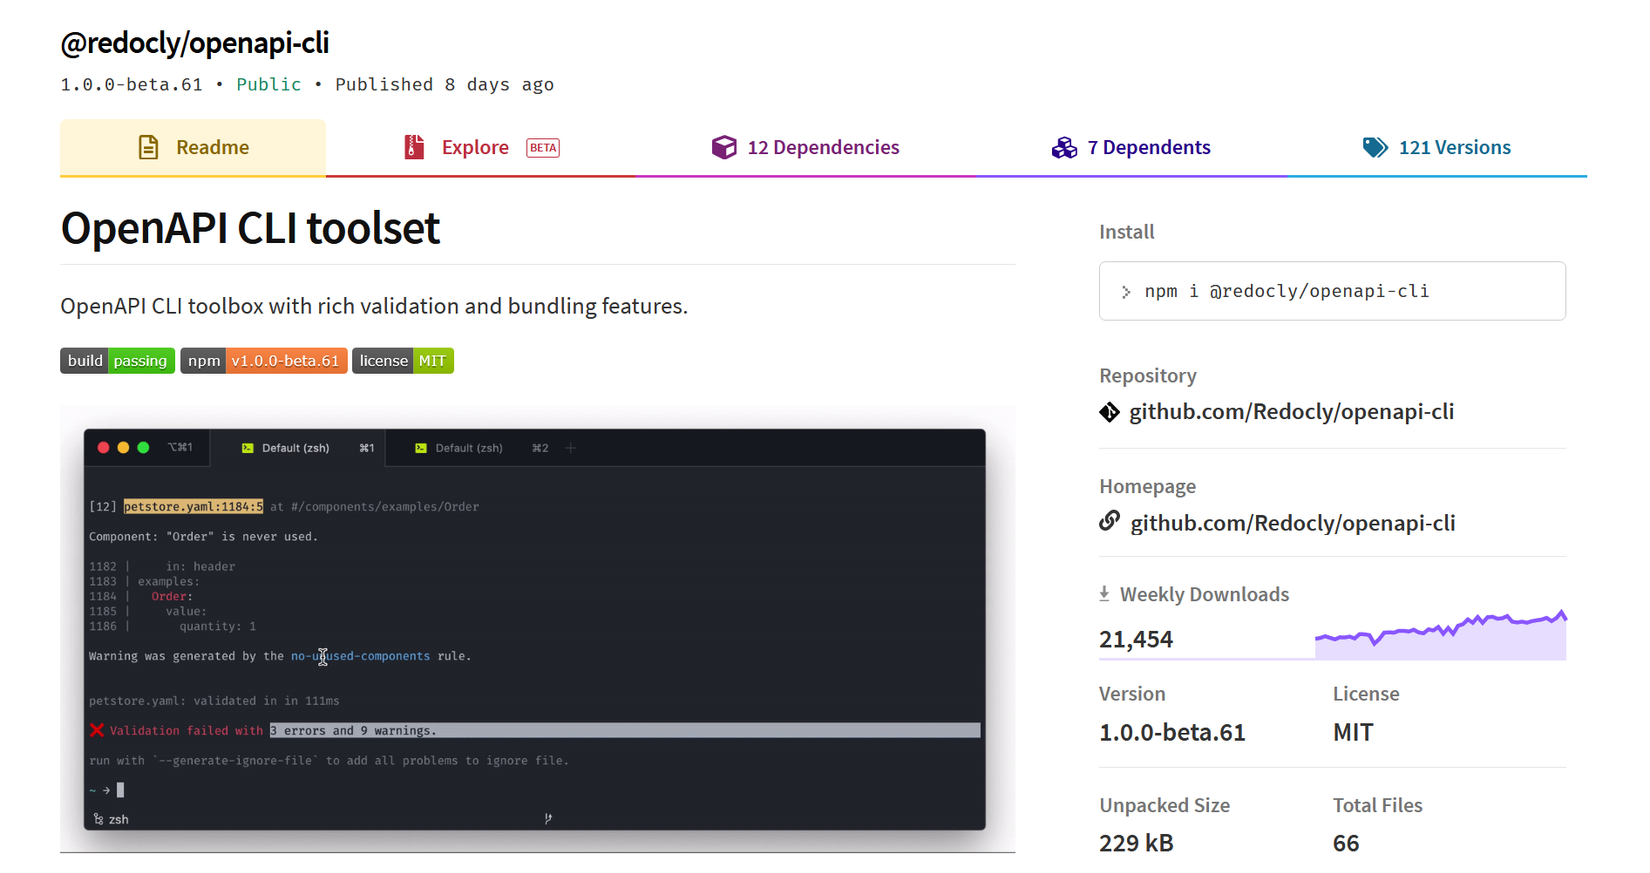Switch to the Explore tab
Viewport: 1650px width, 873px height.
[x=480, y=147]
